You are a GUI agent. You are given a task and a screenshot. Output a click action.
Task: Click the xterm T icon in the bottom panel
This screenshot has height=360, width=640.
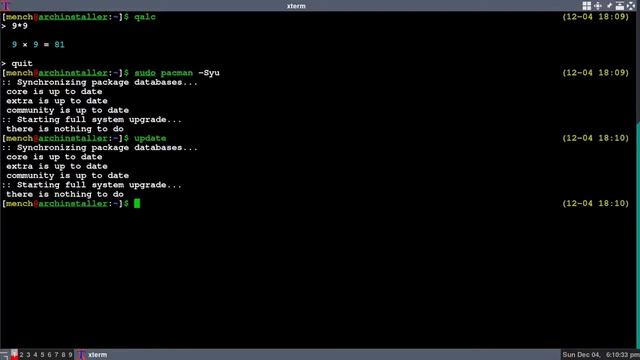[82, 355]
